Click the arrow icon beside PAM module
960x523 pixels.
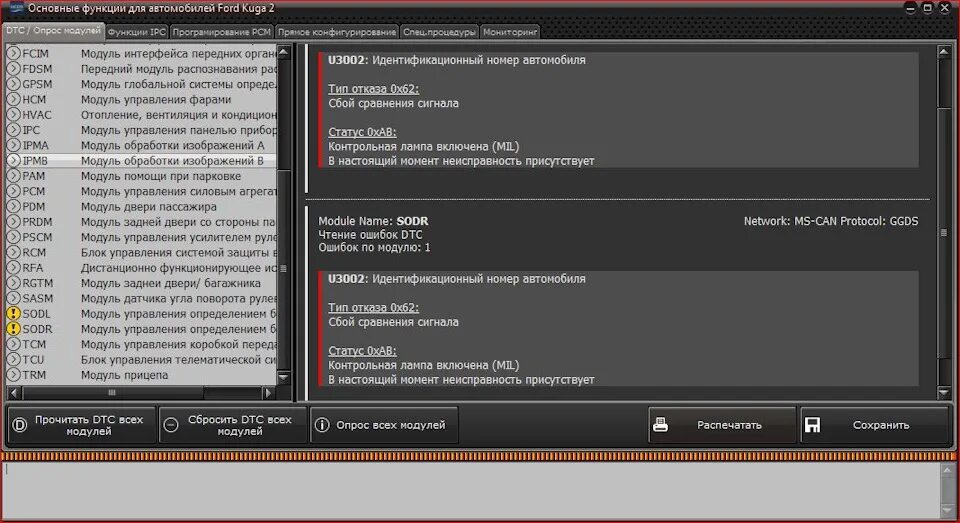tap(13, 176)
